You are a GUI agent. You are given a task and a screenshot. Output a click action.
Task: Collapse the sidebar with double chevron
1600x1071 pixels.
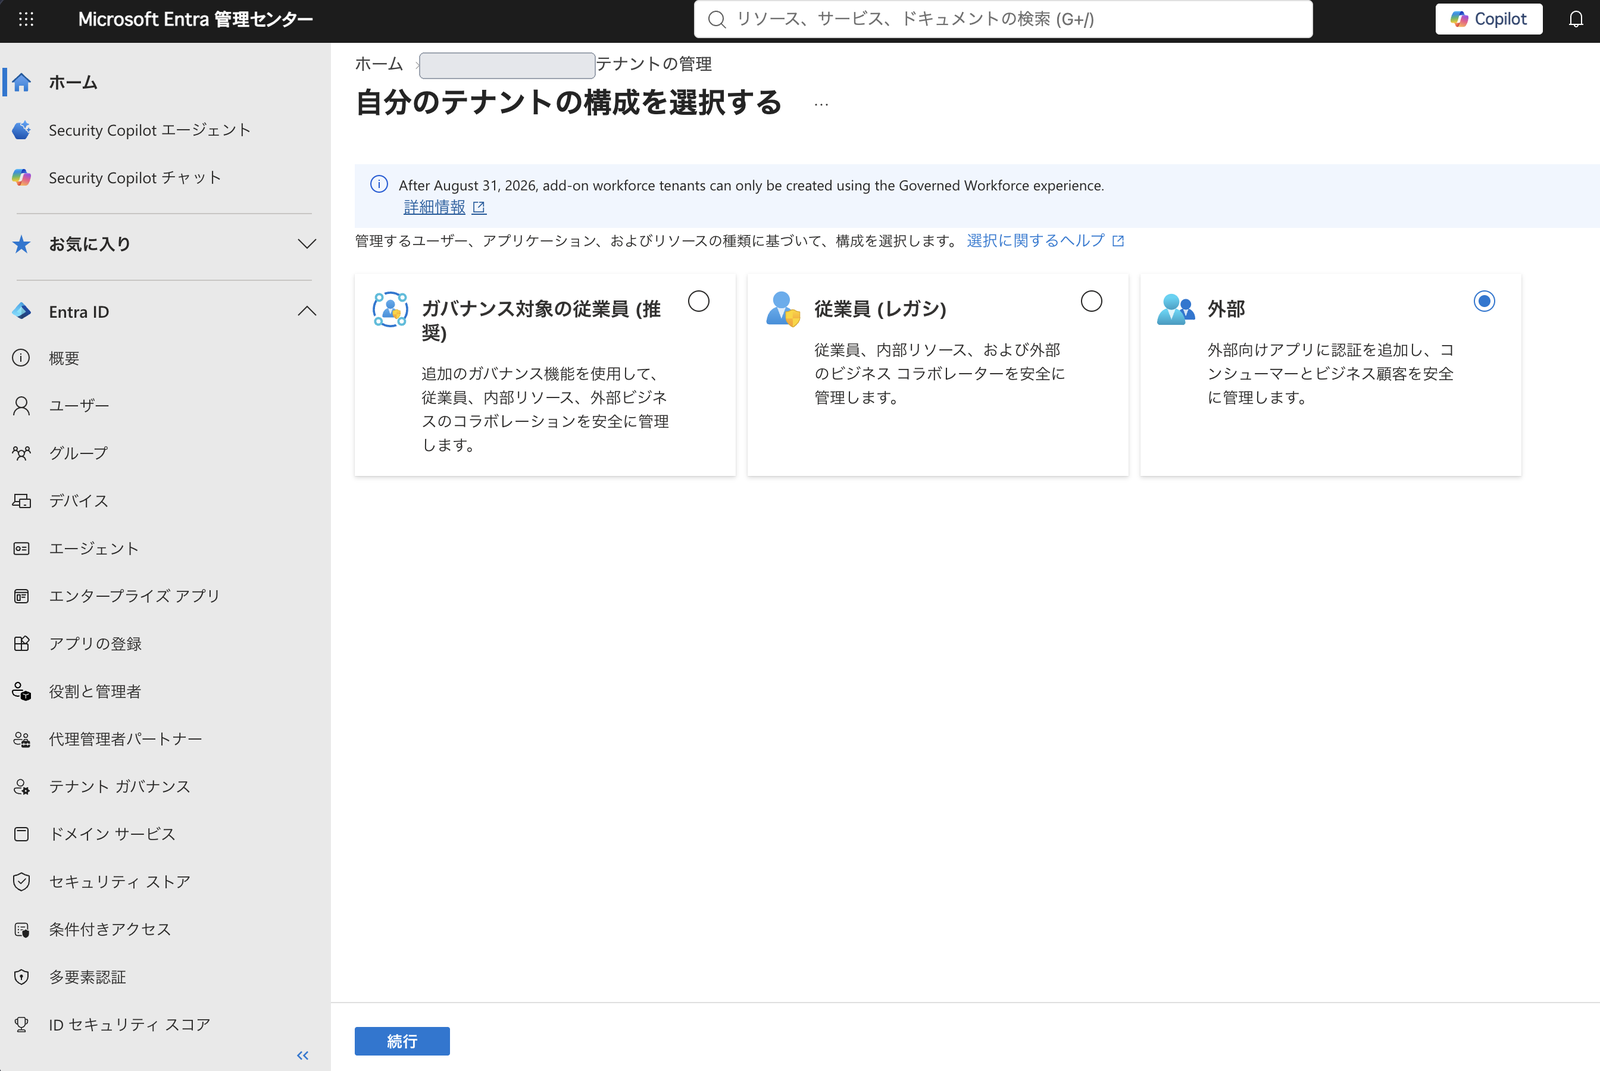pos(303,1055)
